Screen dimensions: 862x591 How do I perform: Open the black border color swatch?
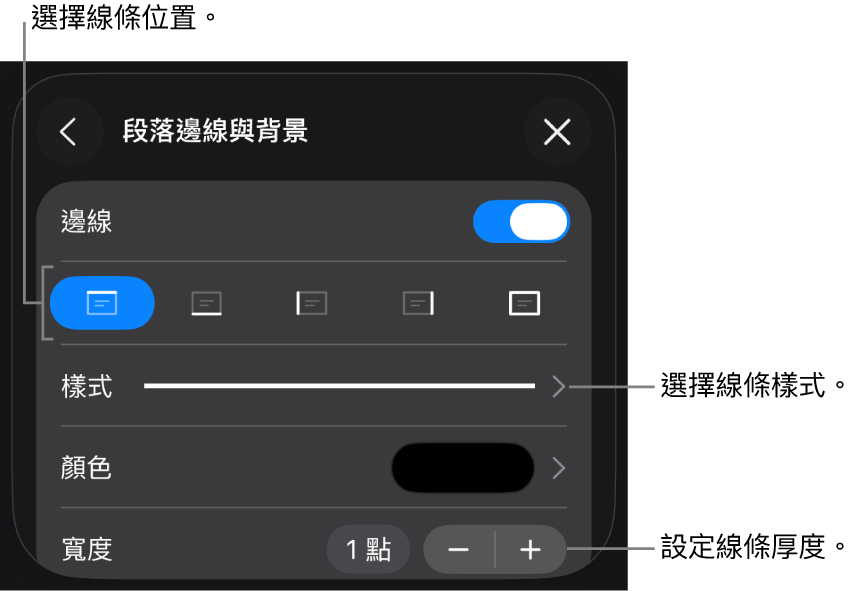(x=463, y=468)
